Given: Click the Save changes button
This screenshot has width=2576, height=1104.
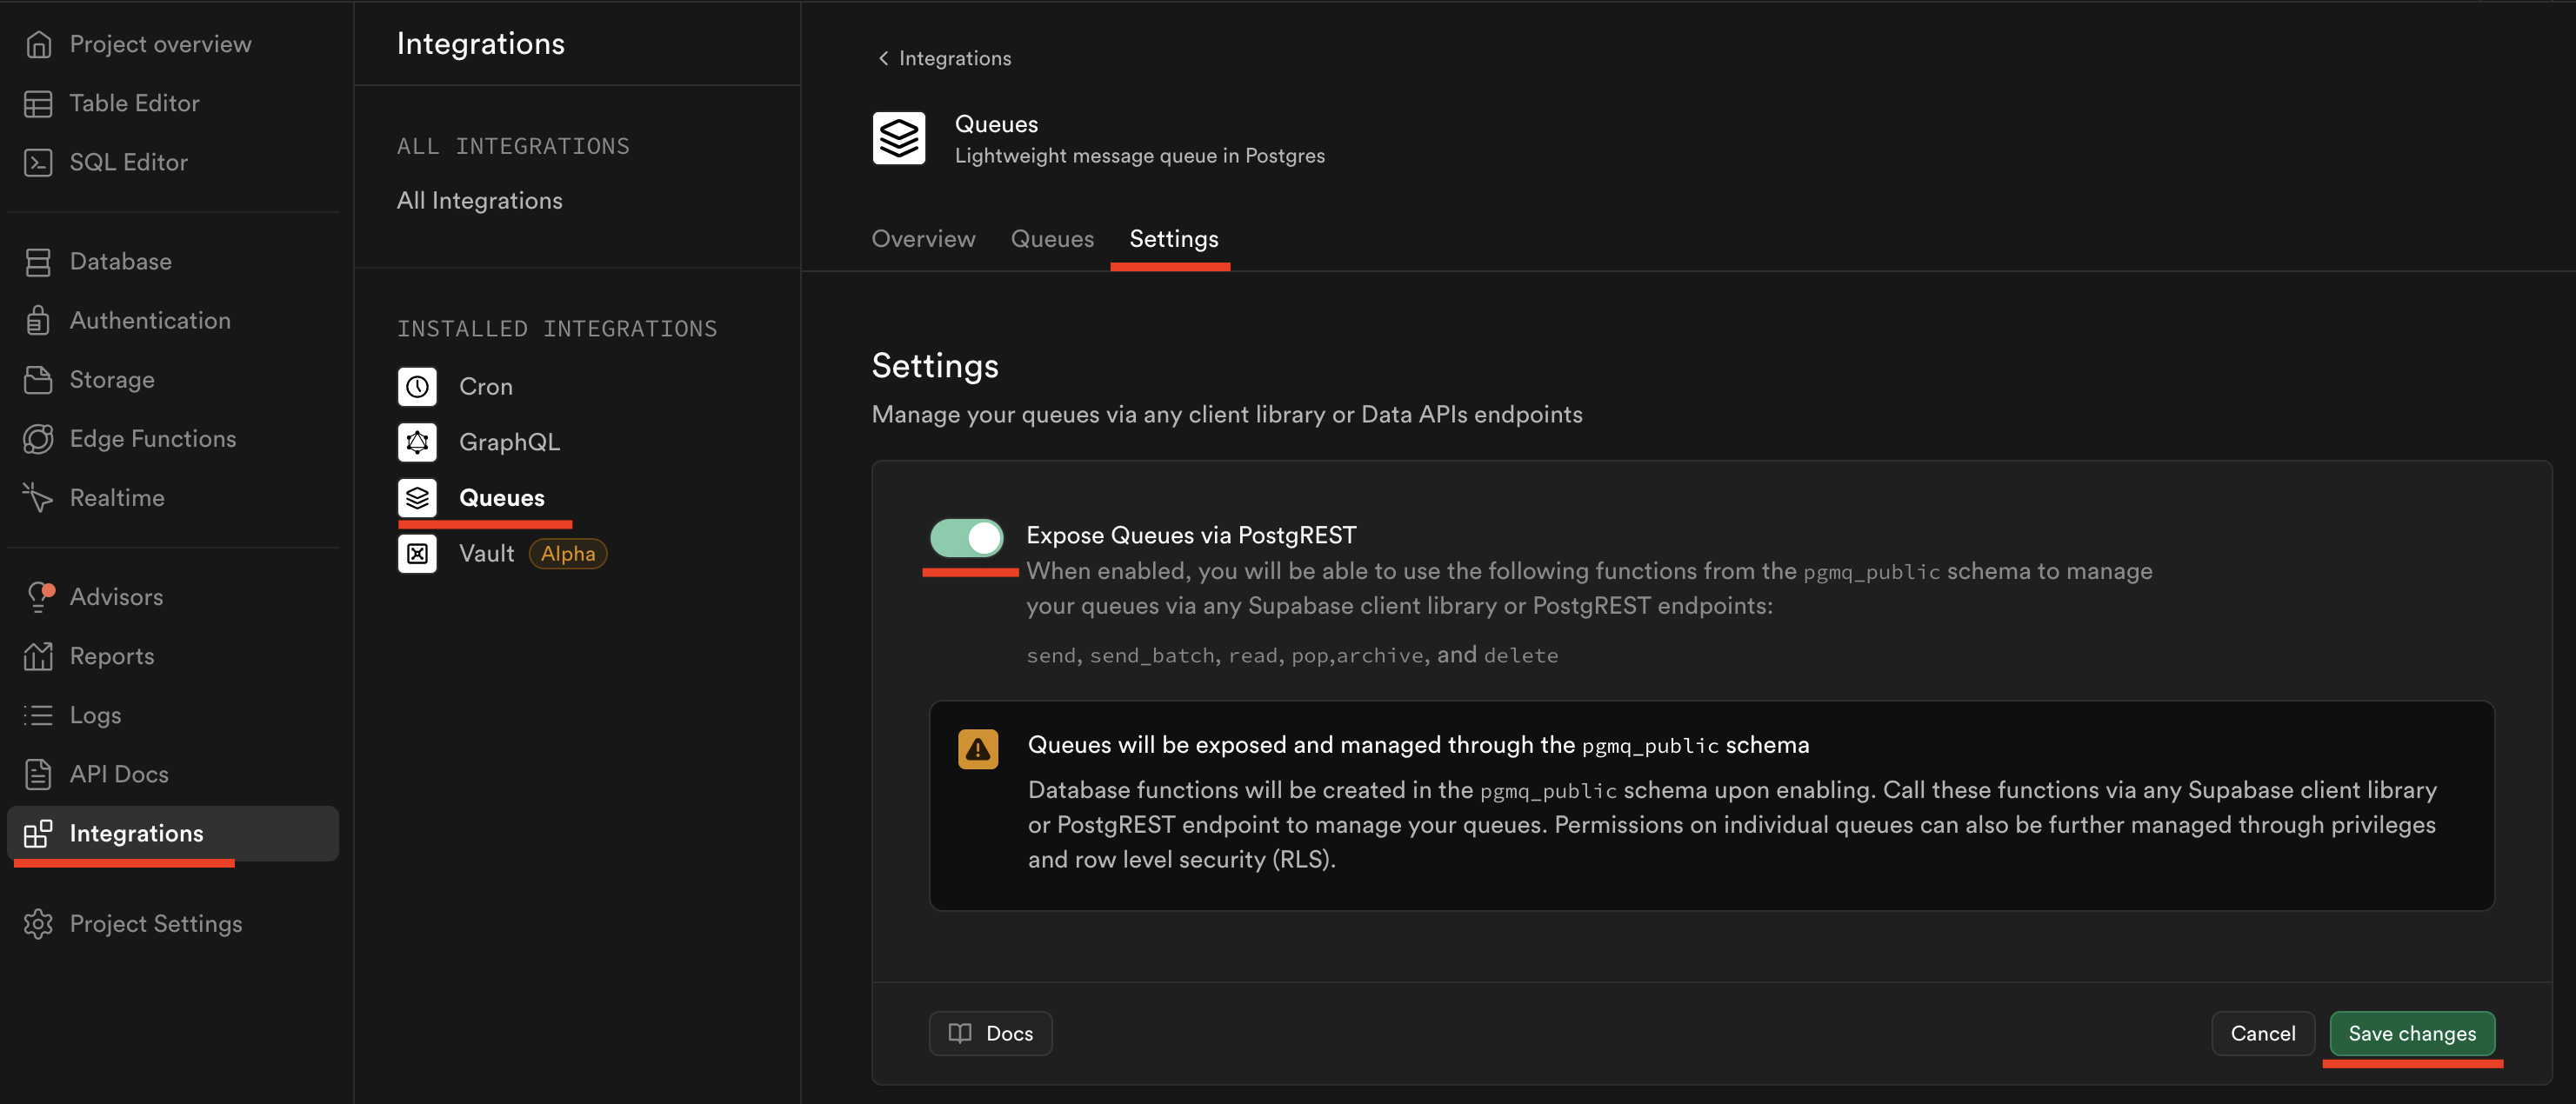Looking at the screenshot, I should (x=2412, y=1033).
